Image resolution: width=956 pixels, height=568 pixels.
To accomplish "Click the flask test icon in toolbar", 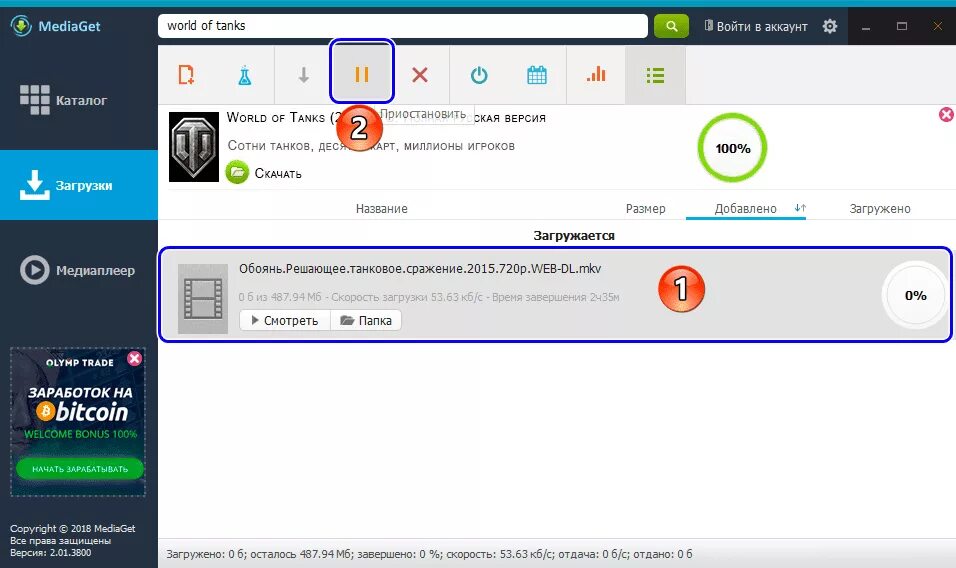I will tap(244, 76).
